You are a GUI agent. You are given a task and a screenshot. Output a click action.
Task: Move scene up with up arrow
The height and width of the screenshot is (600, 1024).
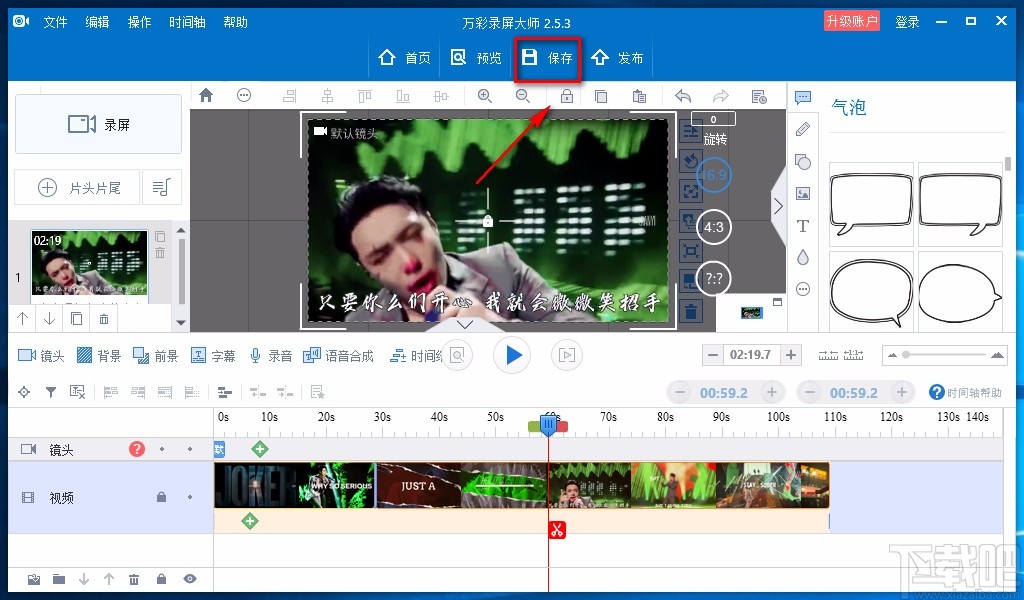click(23, 319)
